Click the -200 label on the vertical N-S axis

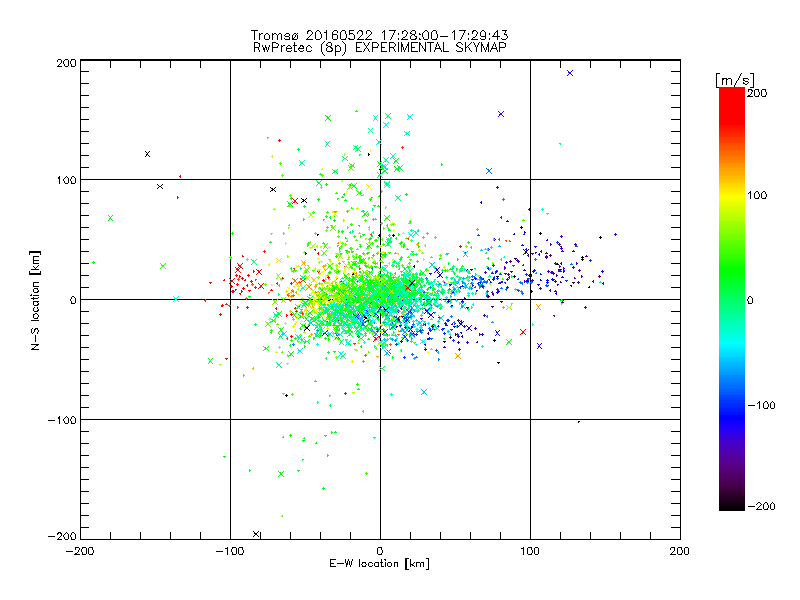point(62,537)
